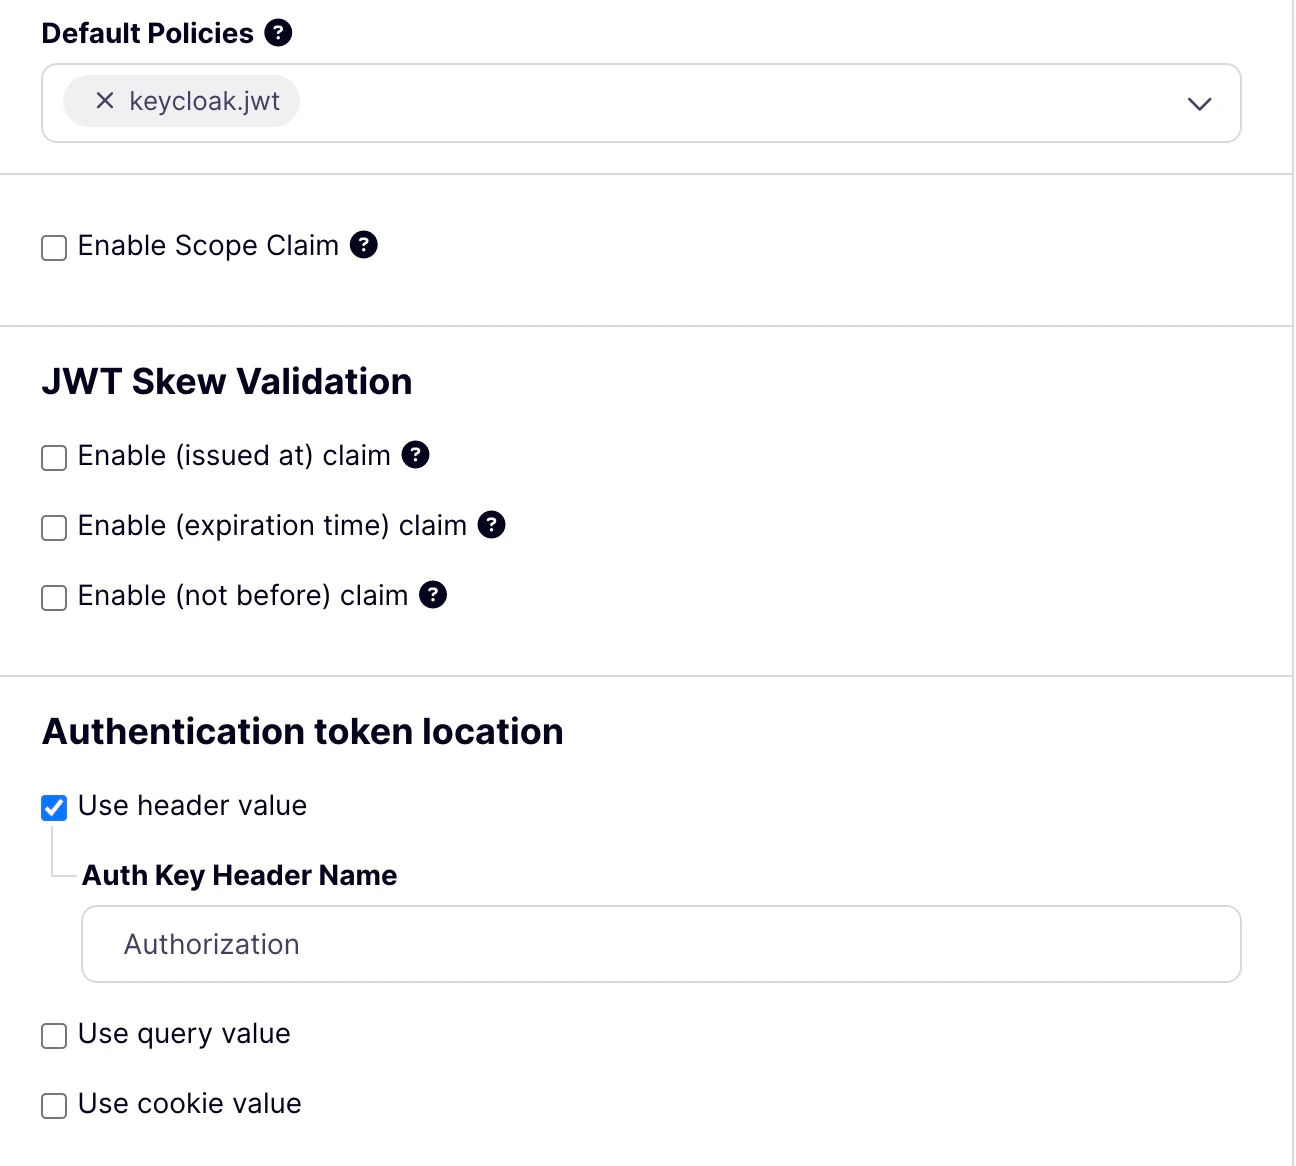This screenshot has width=1296, height=1166.
Task: Check Enable (expiration time) claim
Action: pyautogui.click(x=53, y=528)
